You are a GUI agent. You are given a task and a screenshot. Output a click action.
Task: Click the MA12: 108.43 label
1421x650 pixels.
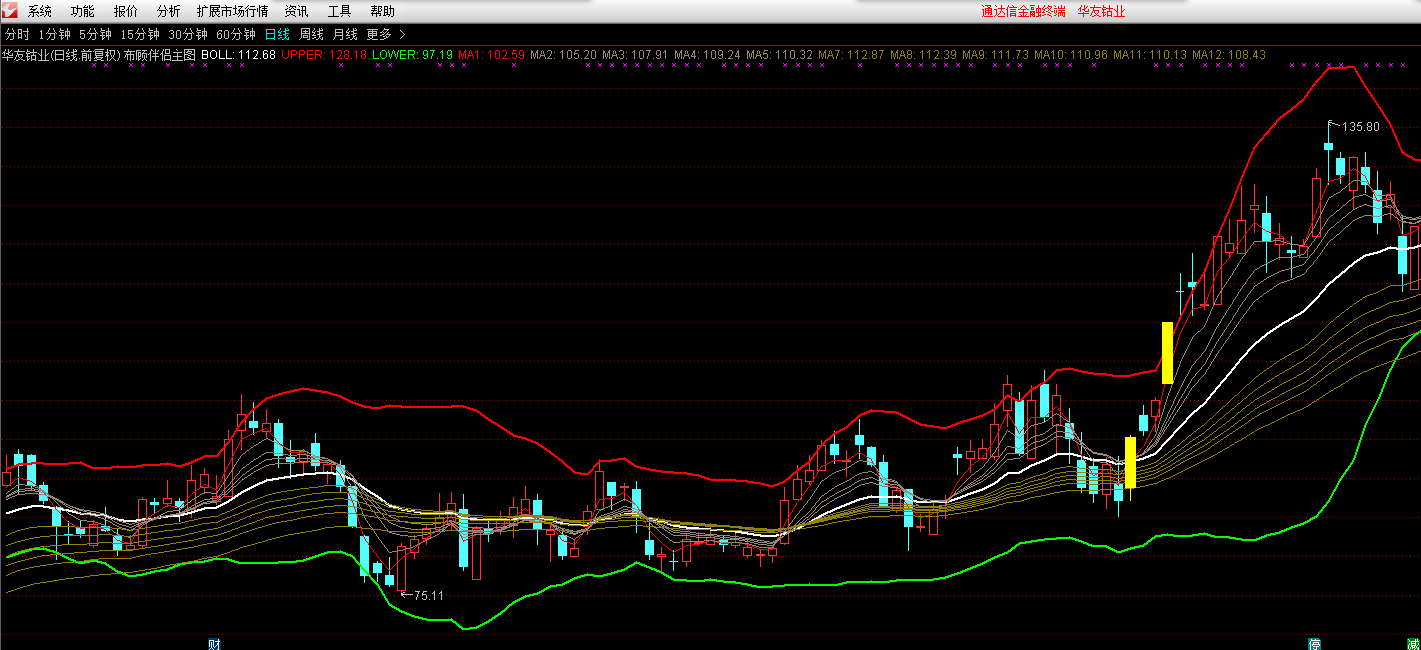pyautogui.click(x=1229, y=55)
